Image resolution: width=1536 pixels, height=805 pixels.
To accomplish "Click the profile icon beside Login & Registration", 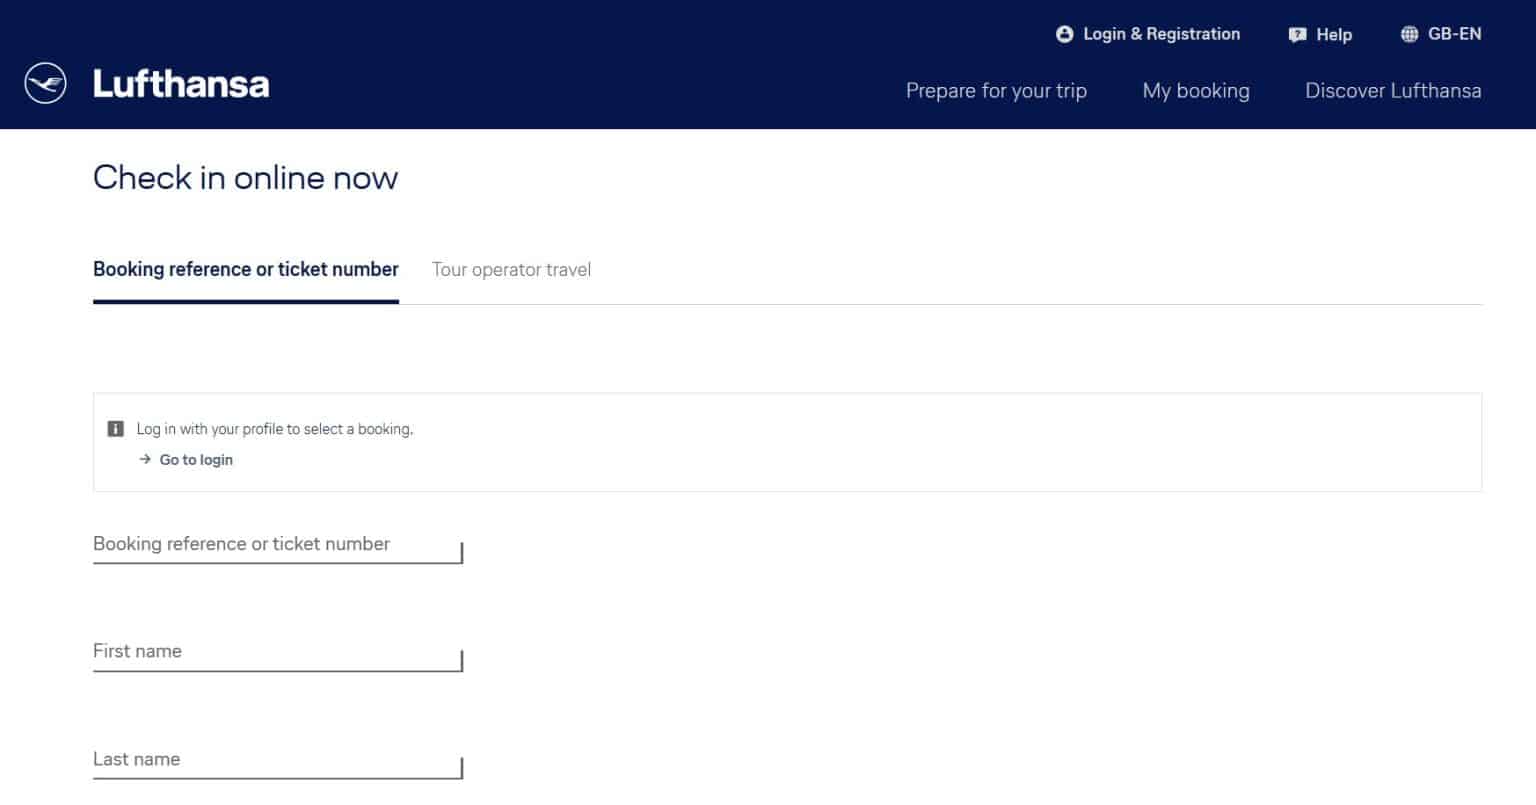I will pos(1064,34).
